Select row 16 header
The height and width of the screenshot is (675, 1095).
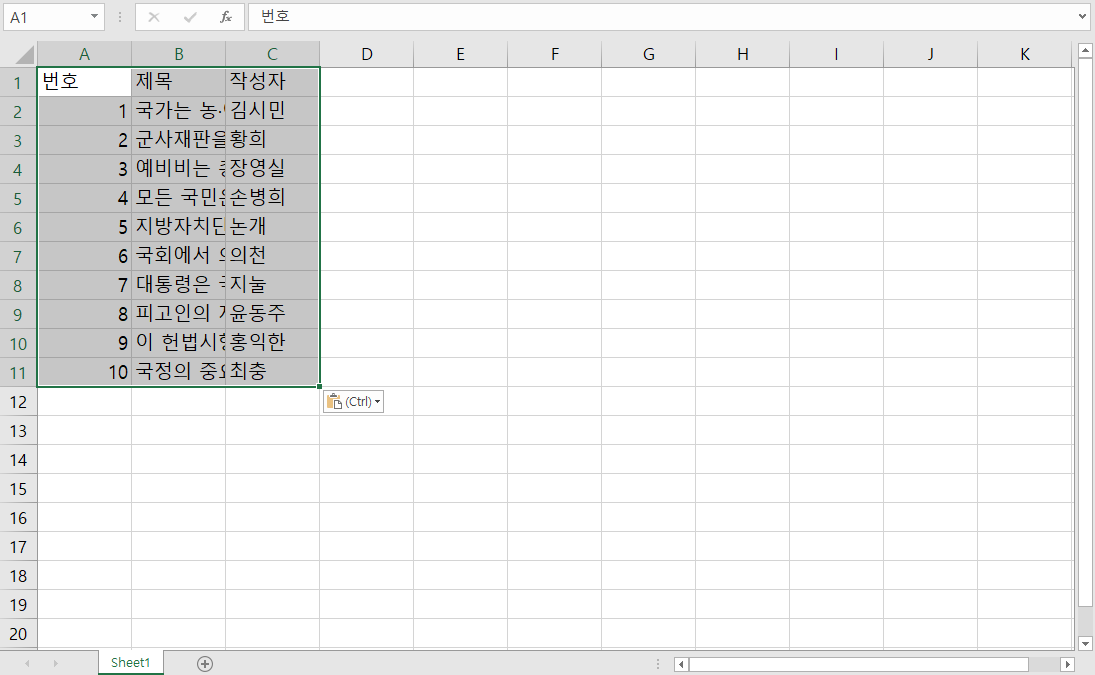[18, 518]
